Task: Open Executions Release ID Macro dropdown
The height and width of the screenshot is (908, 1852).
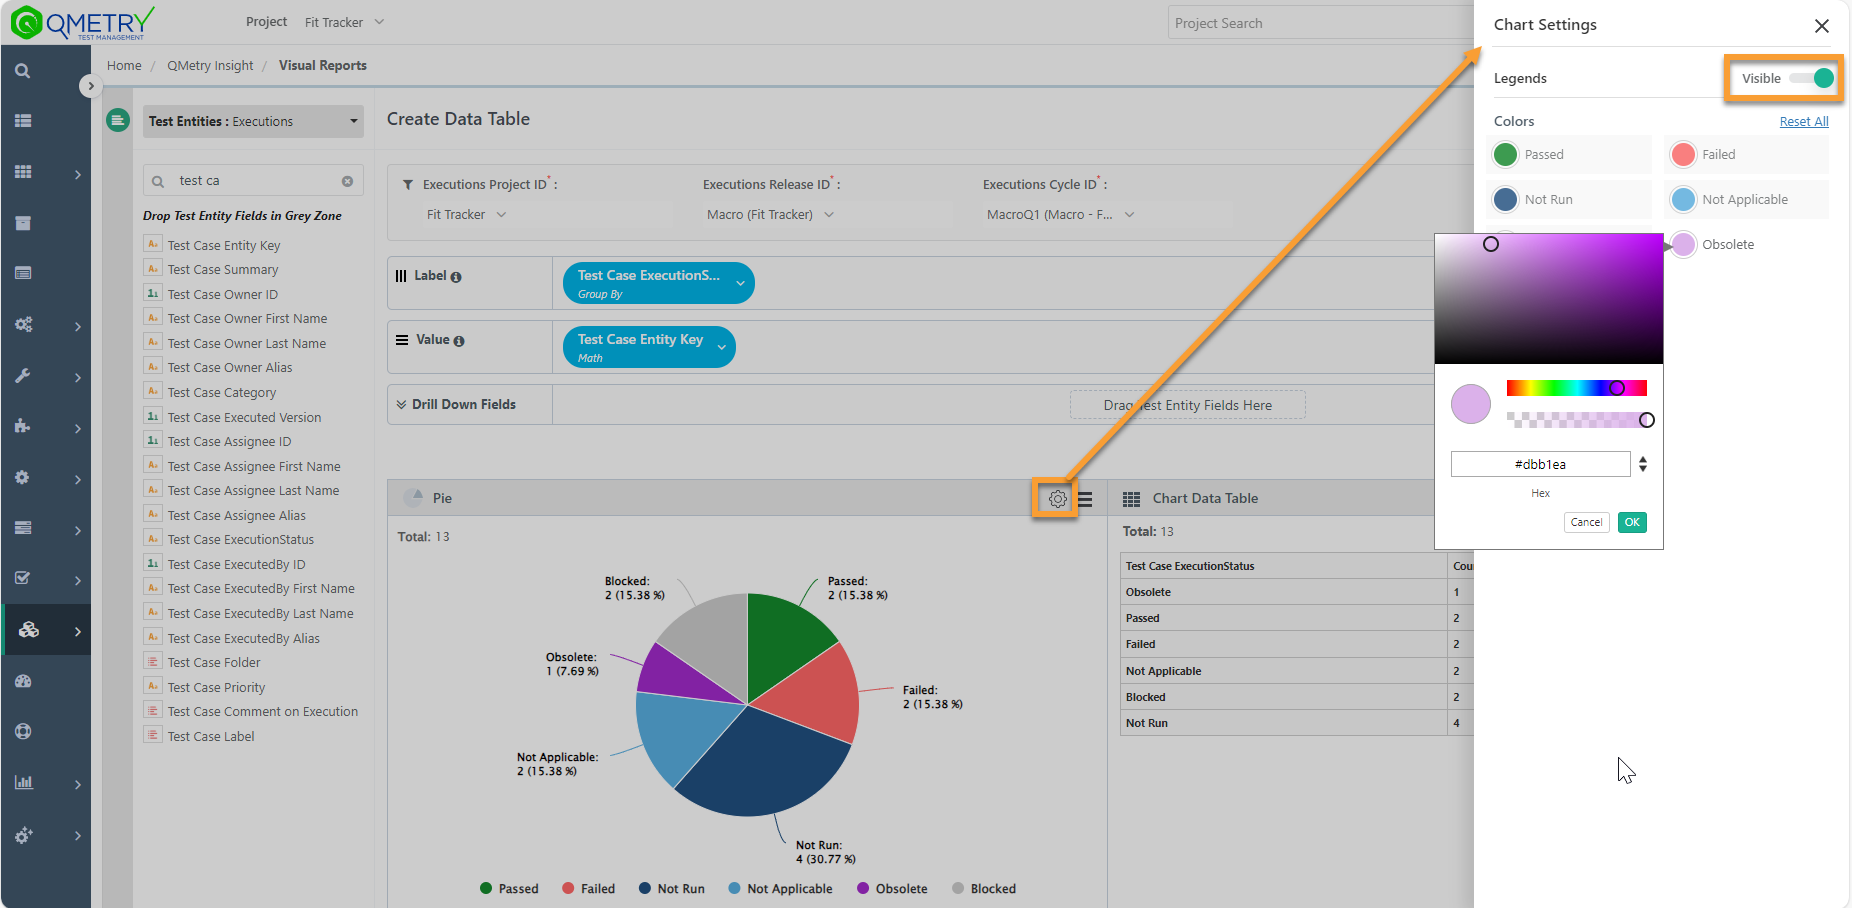Action: click(x=770, y=215)
